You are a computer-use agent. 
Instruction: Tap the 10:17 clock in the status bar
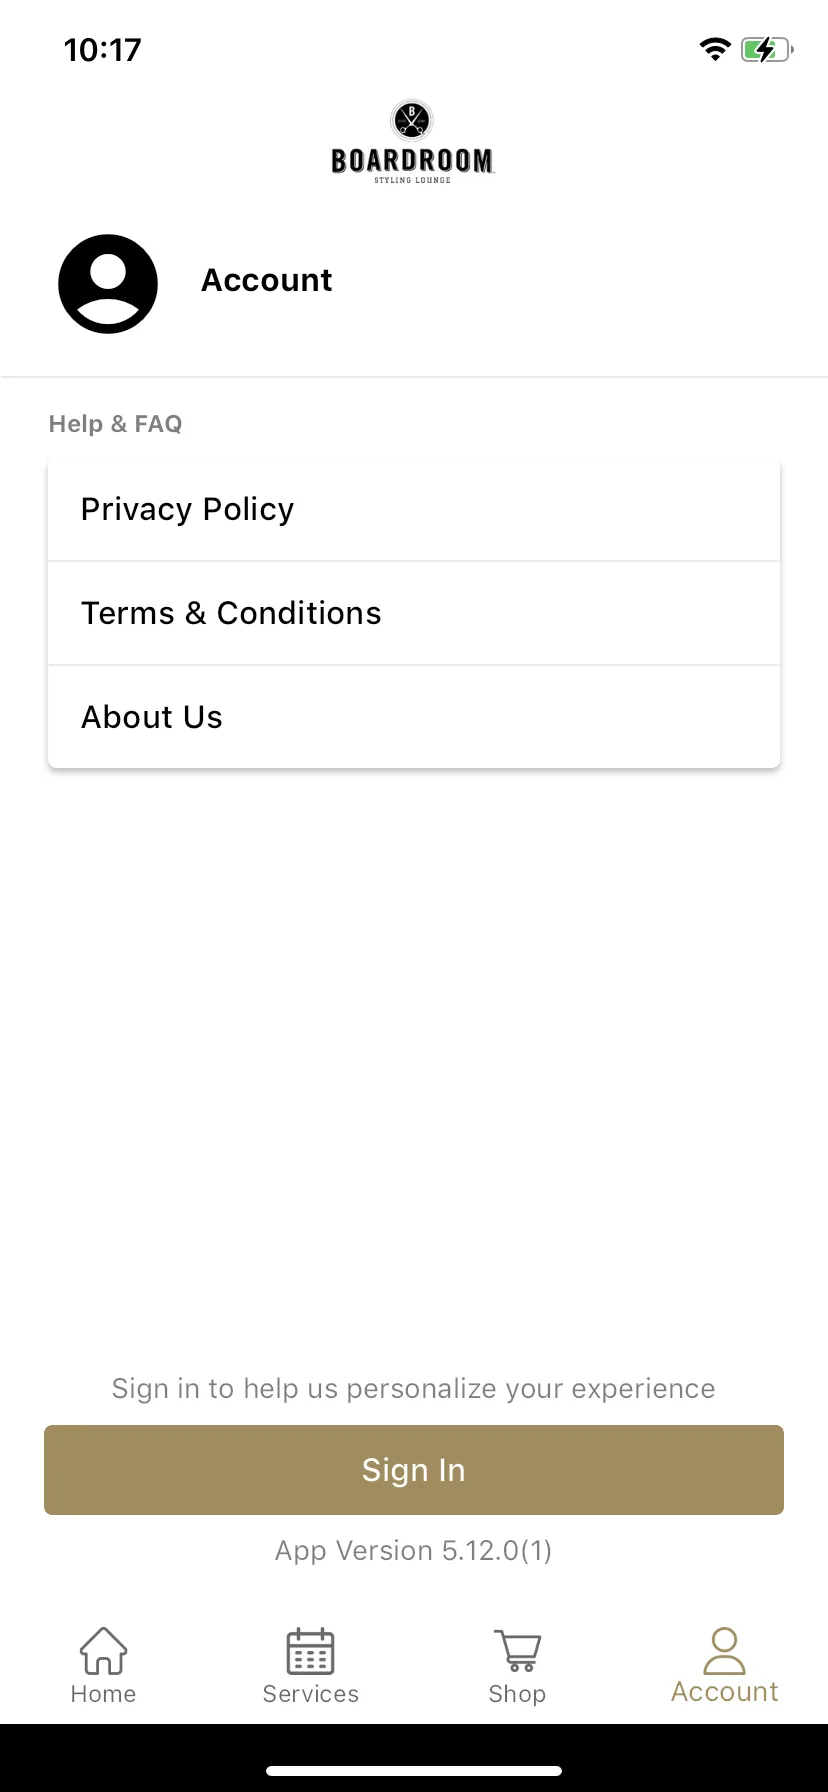click(x=103, y=50)
